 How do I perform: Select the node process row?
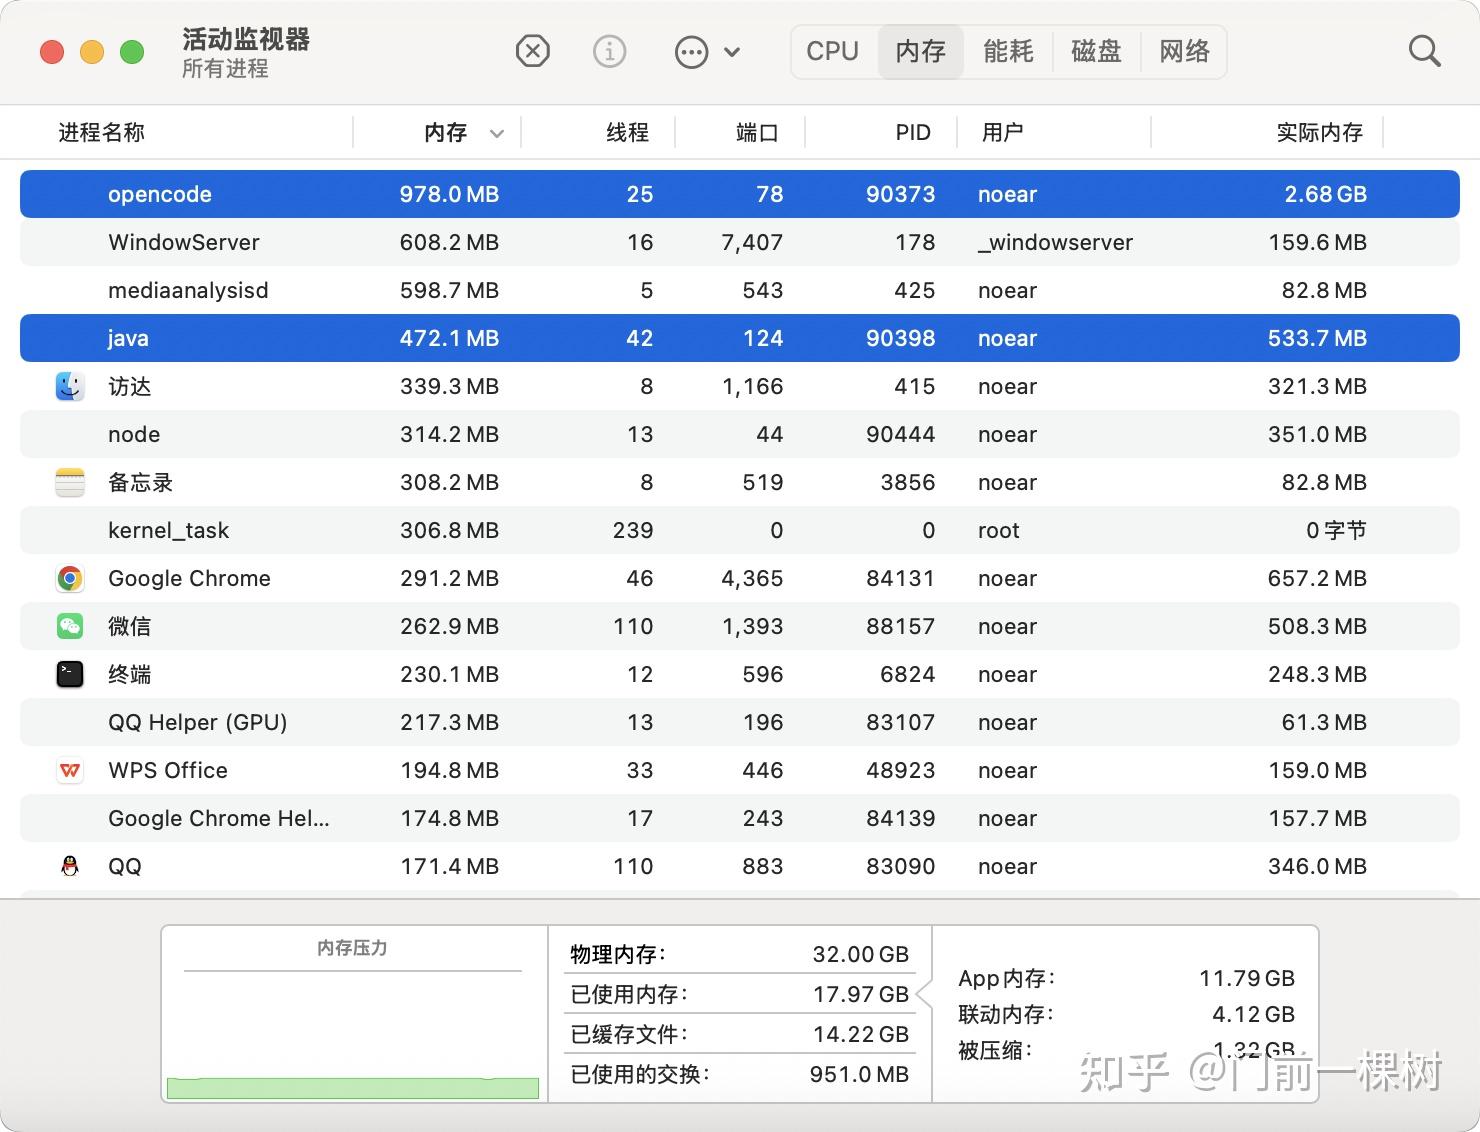pos(740,434)
